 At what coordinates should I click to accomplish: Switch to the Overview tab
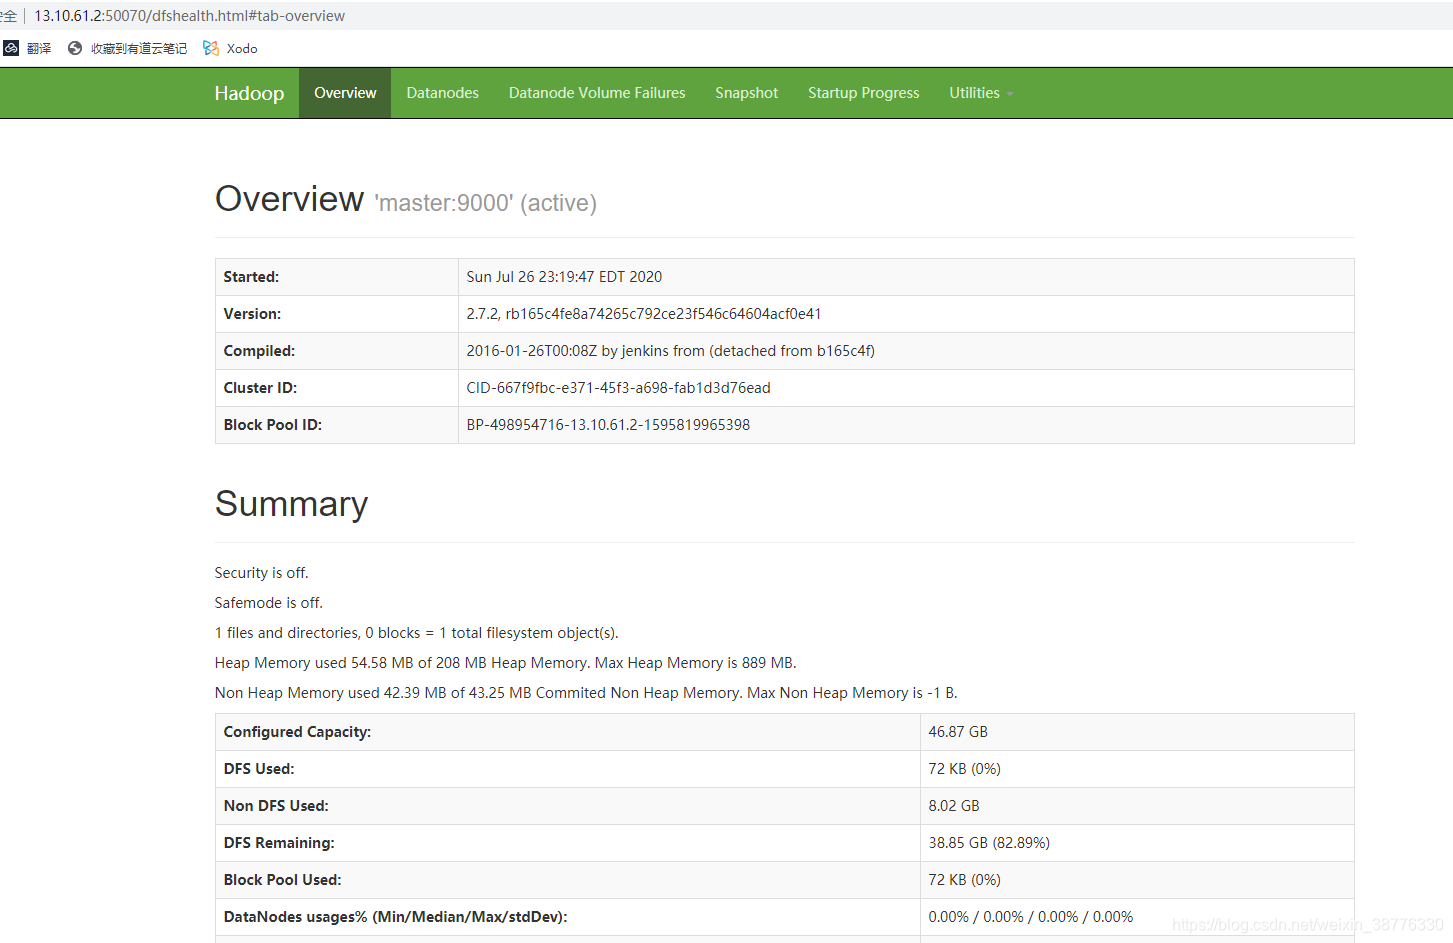point(345,93)
